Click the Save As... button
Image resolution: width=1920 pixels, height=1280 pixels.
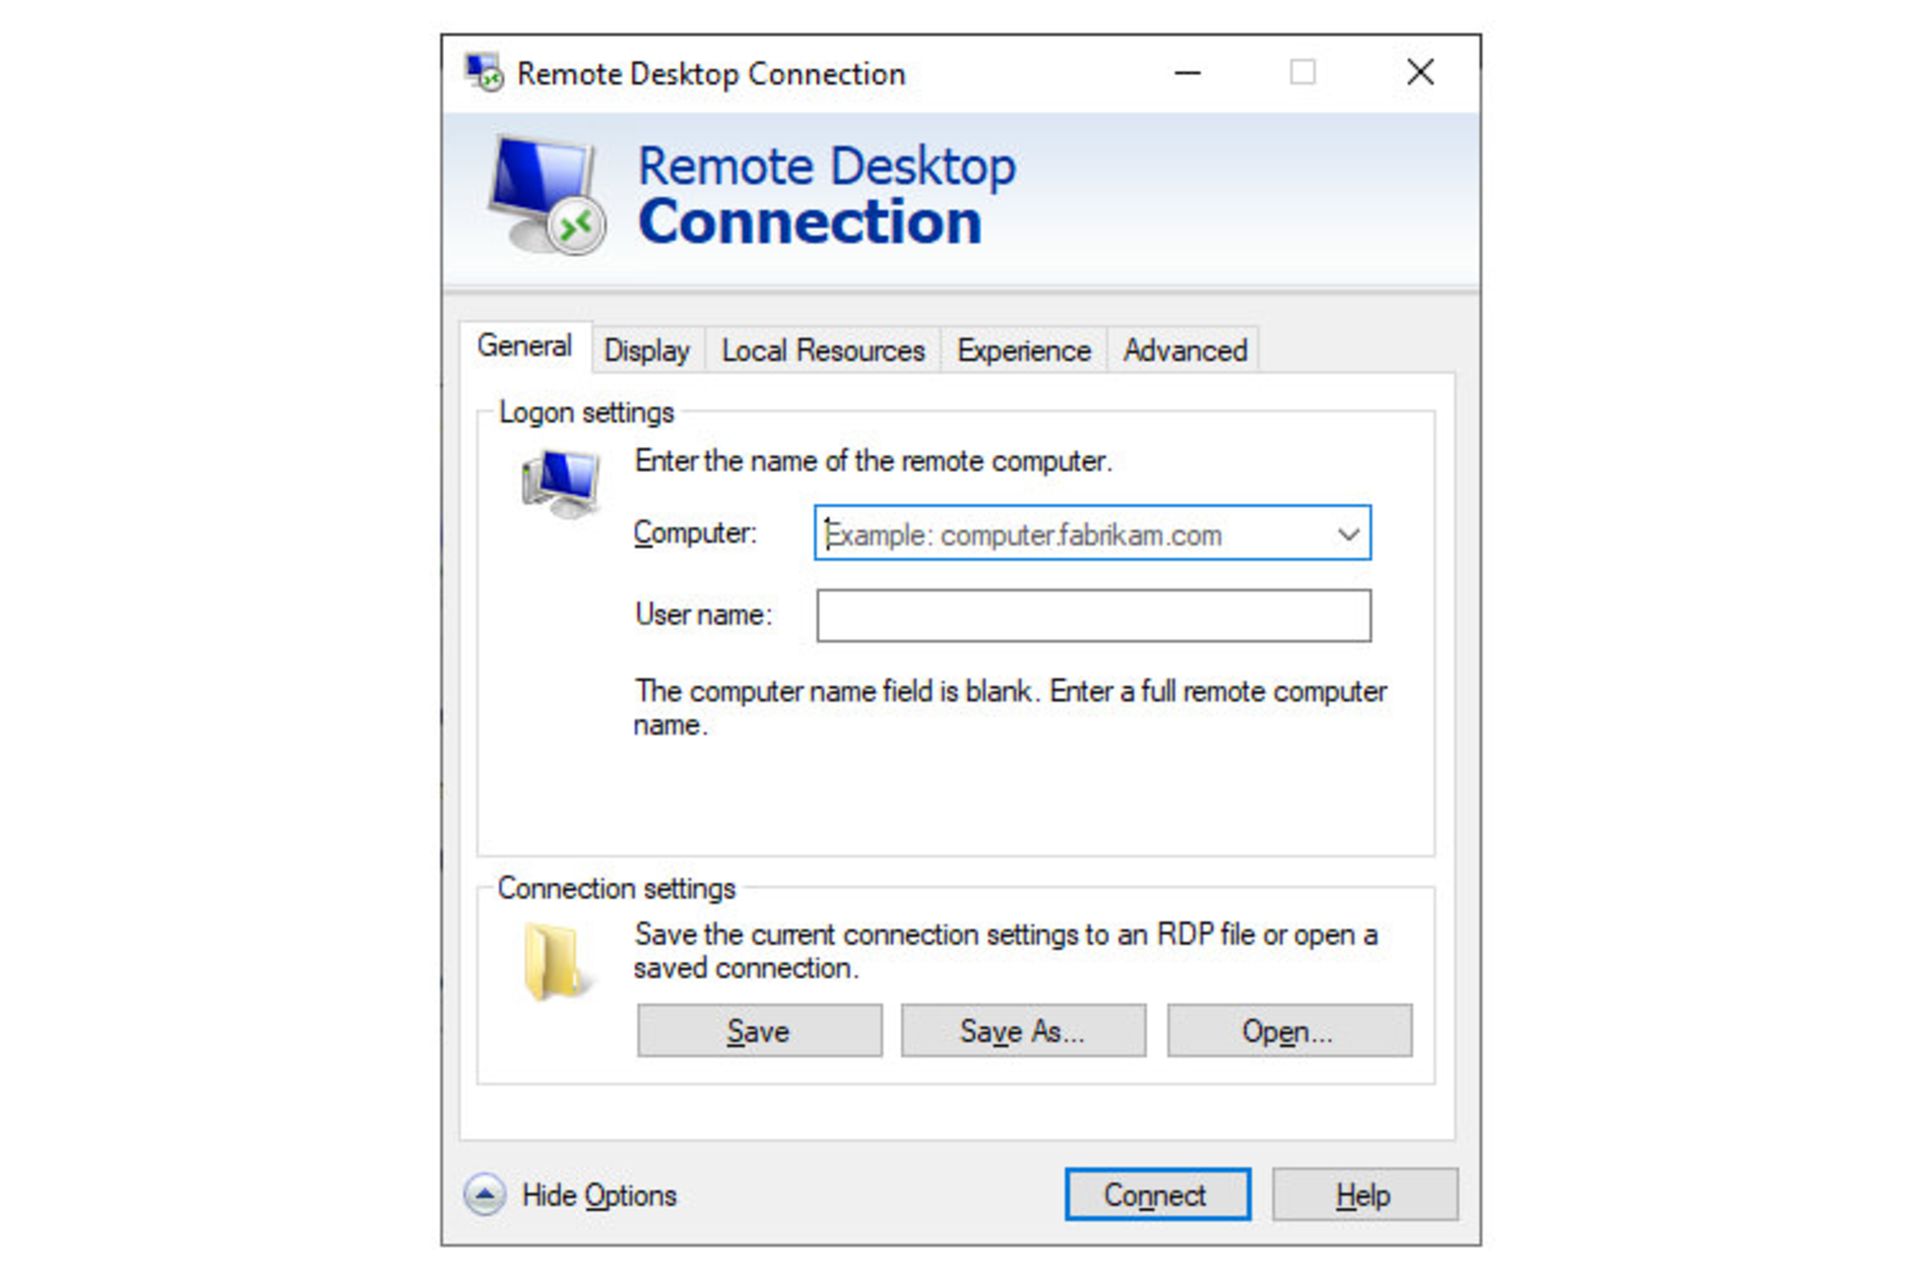(1022, 1031)
